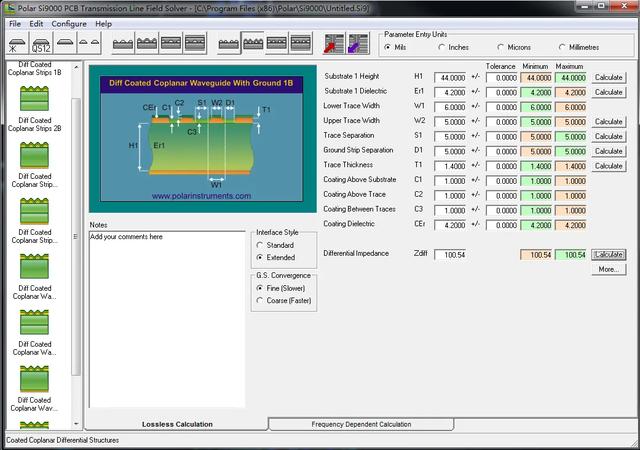Click the D1 Ground Strip Separation field
Image resolution: width=640 pixels, height=450 pixels.
(450, 151)
